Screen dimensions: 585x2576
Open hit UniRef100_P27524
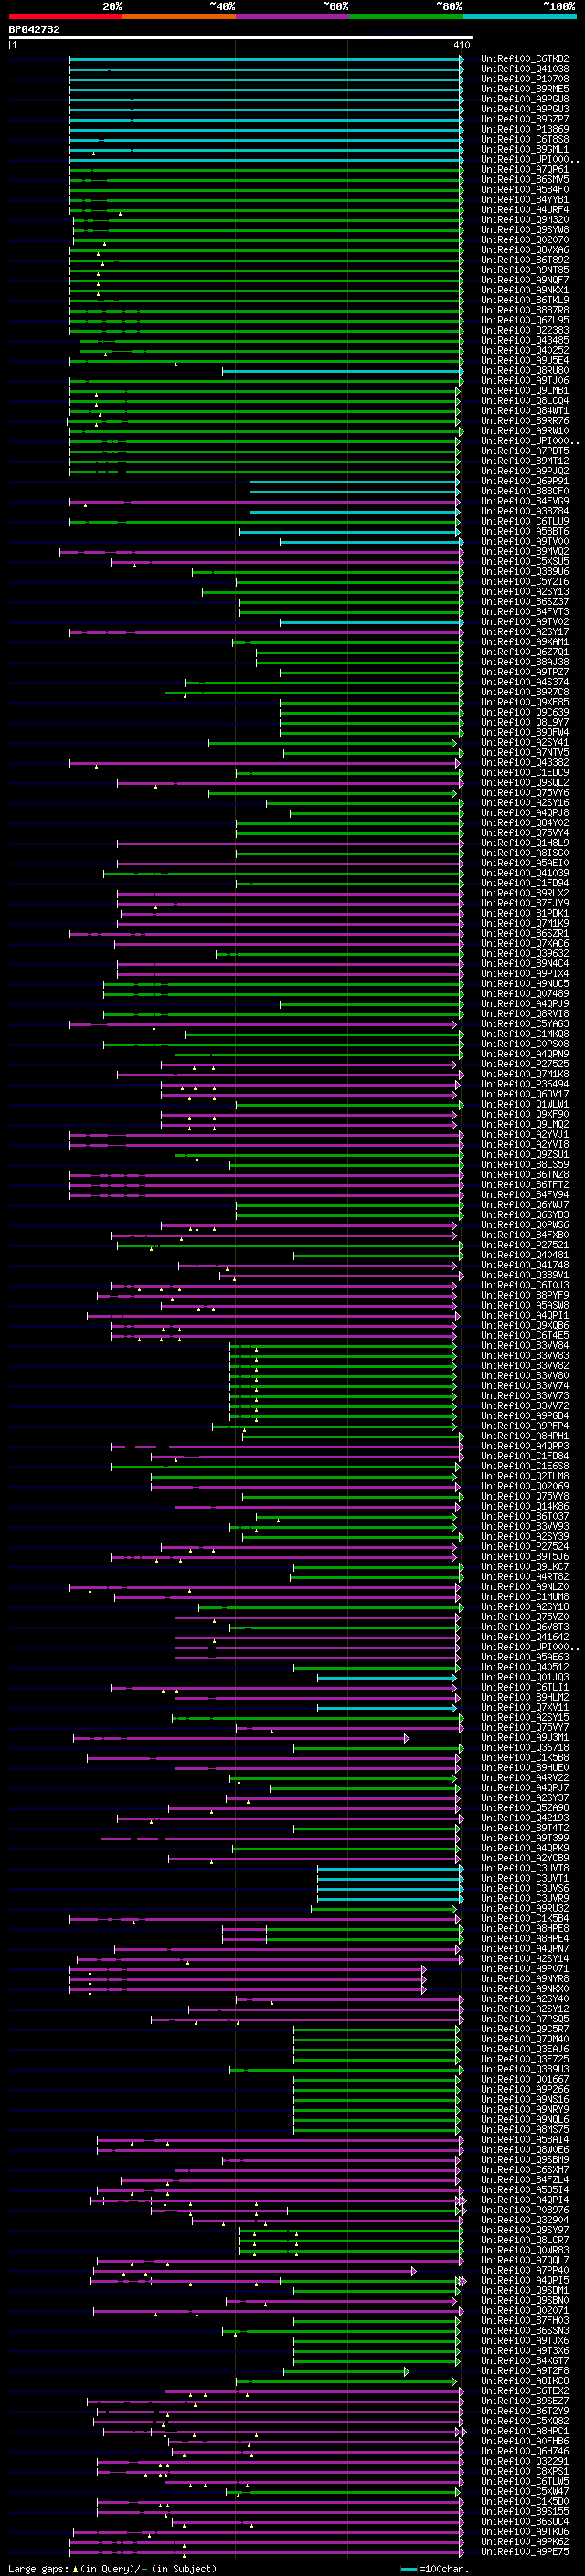(524, 1547)
